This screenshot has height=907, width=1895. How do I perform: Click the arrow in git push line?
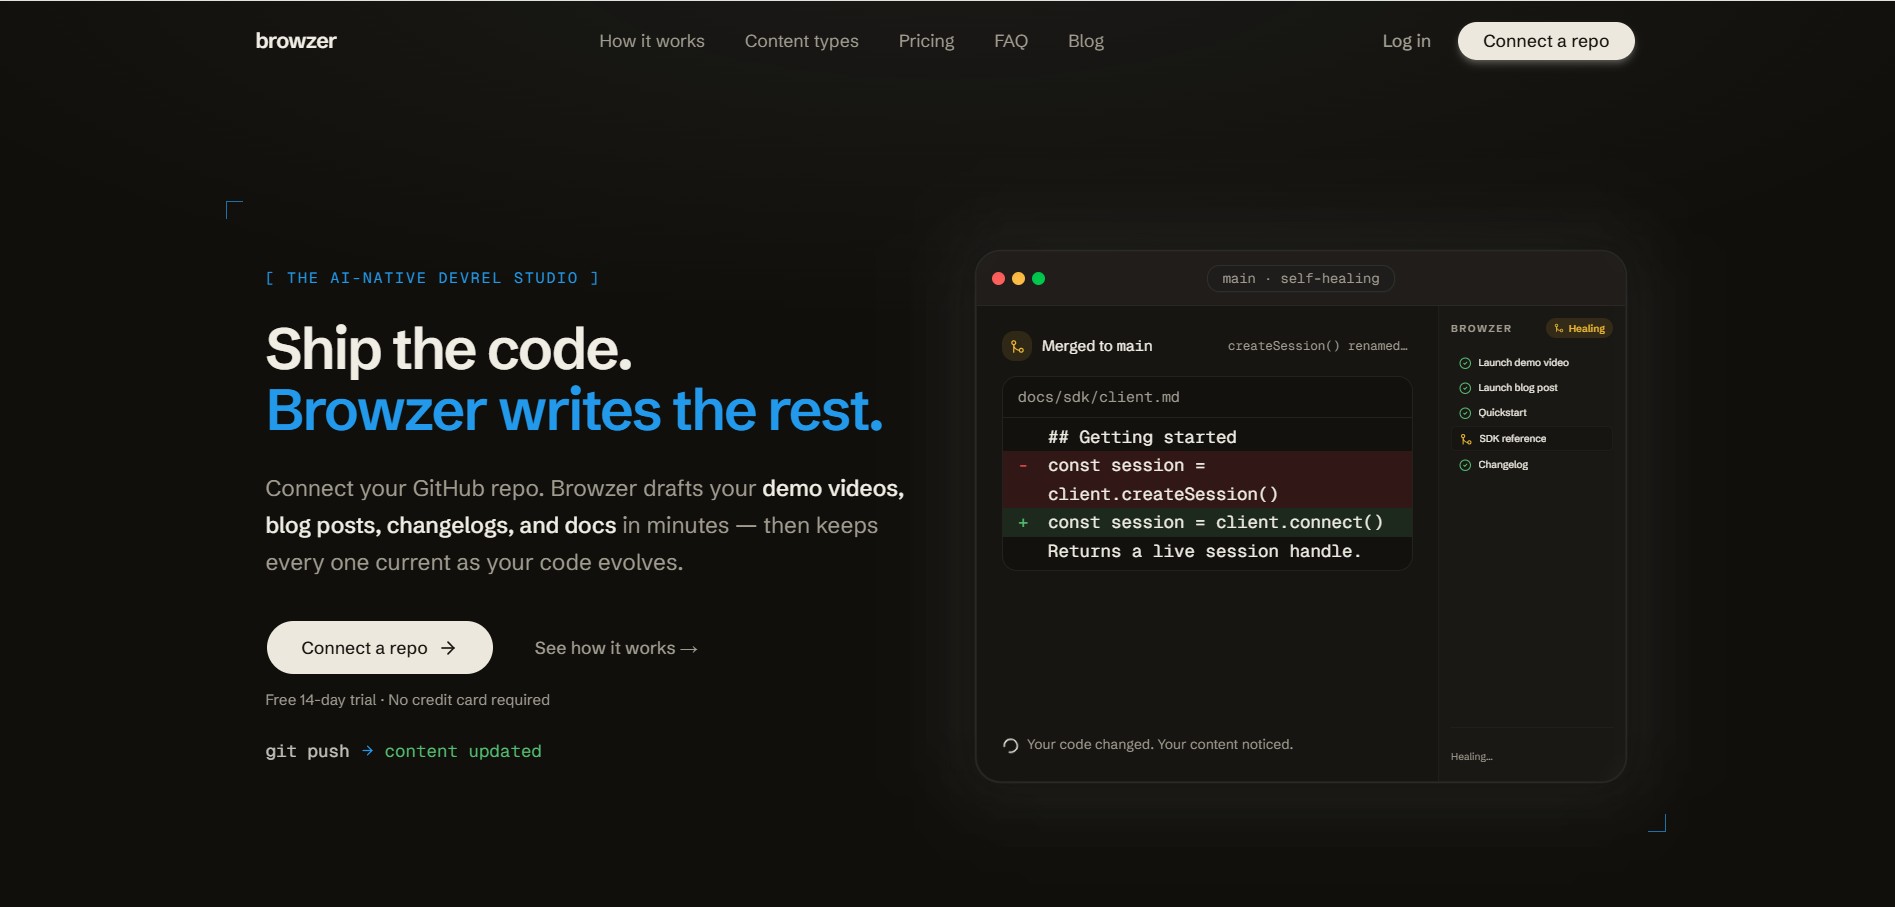click(367, 751)
